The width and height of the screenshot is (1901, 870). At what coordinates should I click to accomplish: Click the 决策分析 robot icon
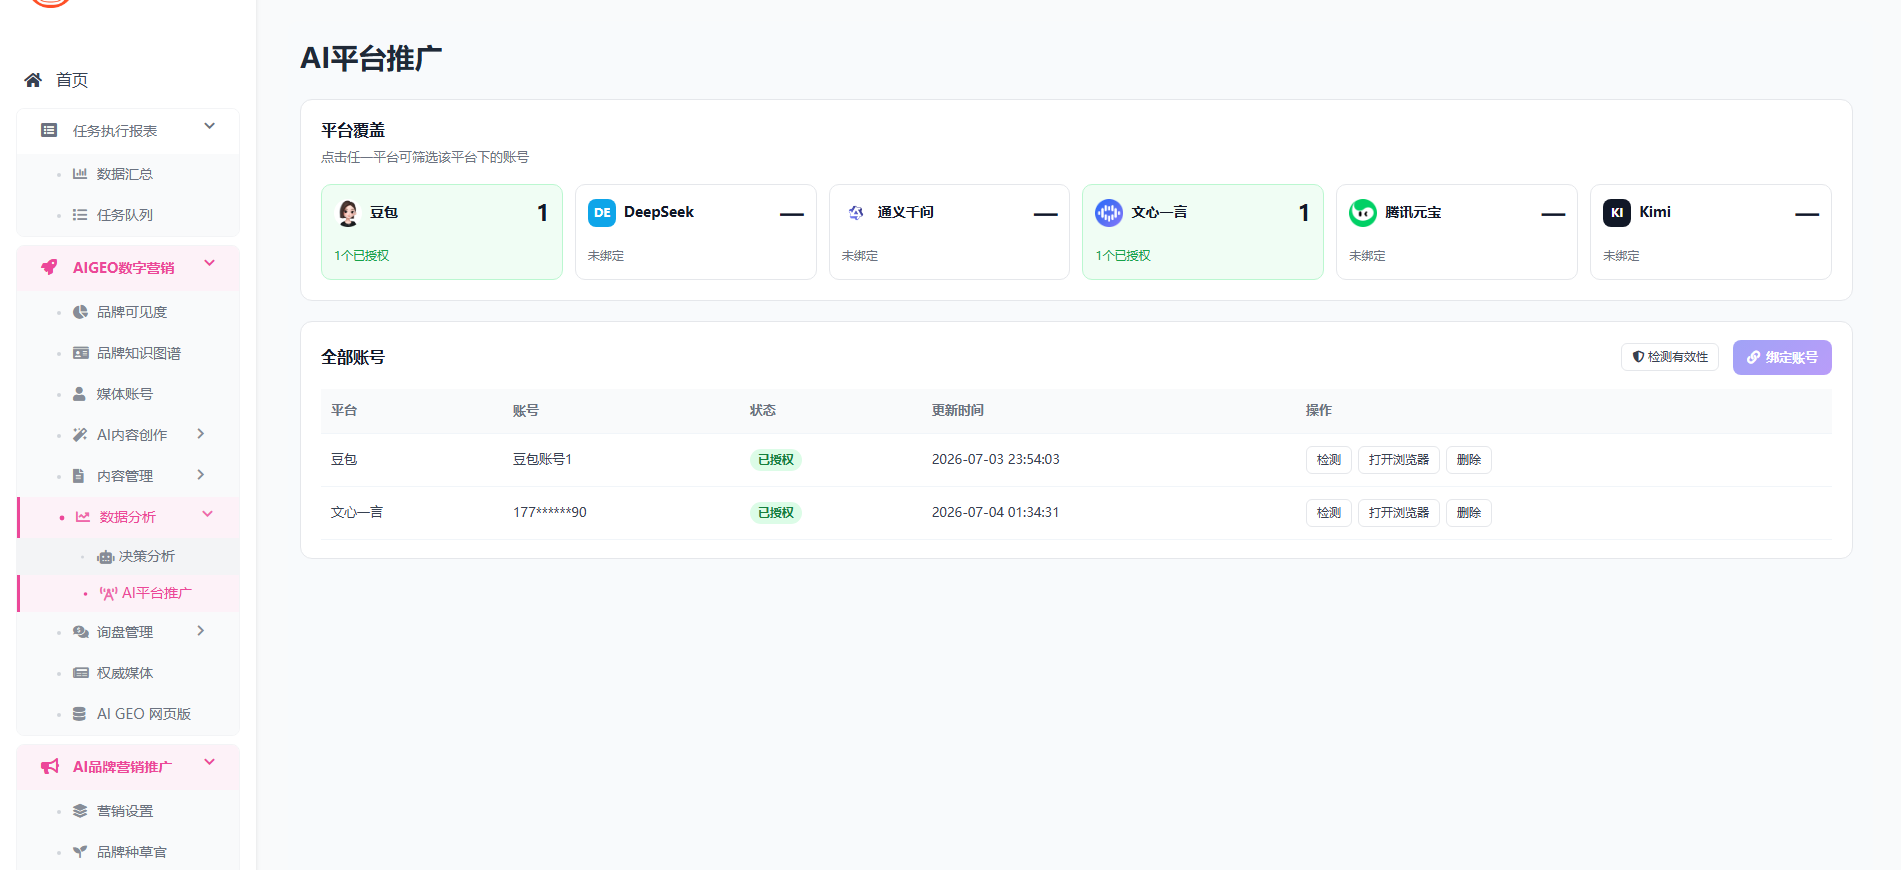click(105, 557)
